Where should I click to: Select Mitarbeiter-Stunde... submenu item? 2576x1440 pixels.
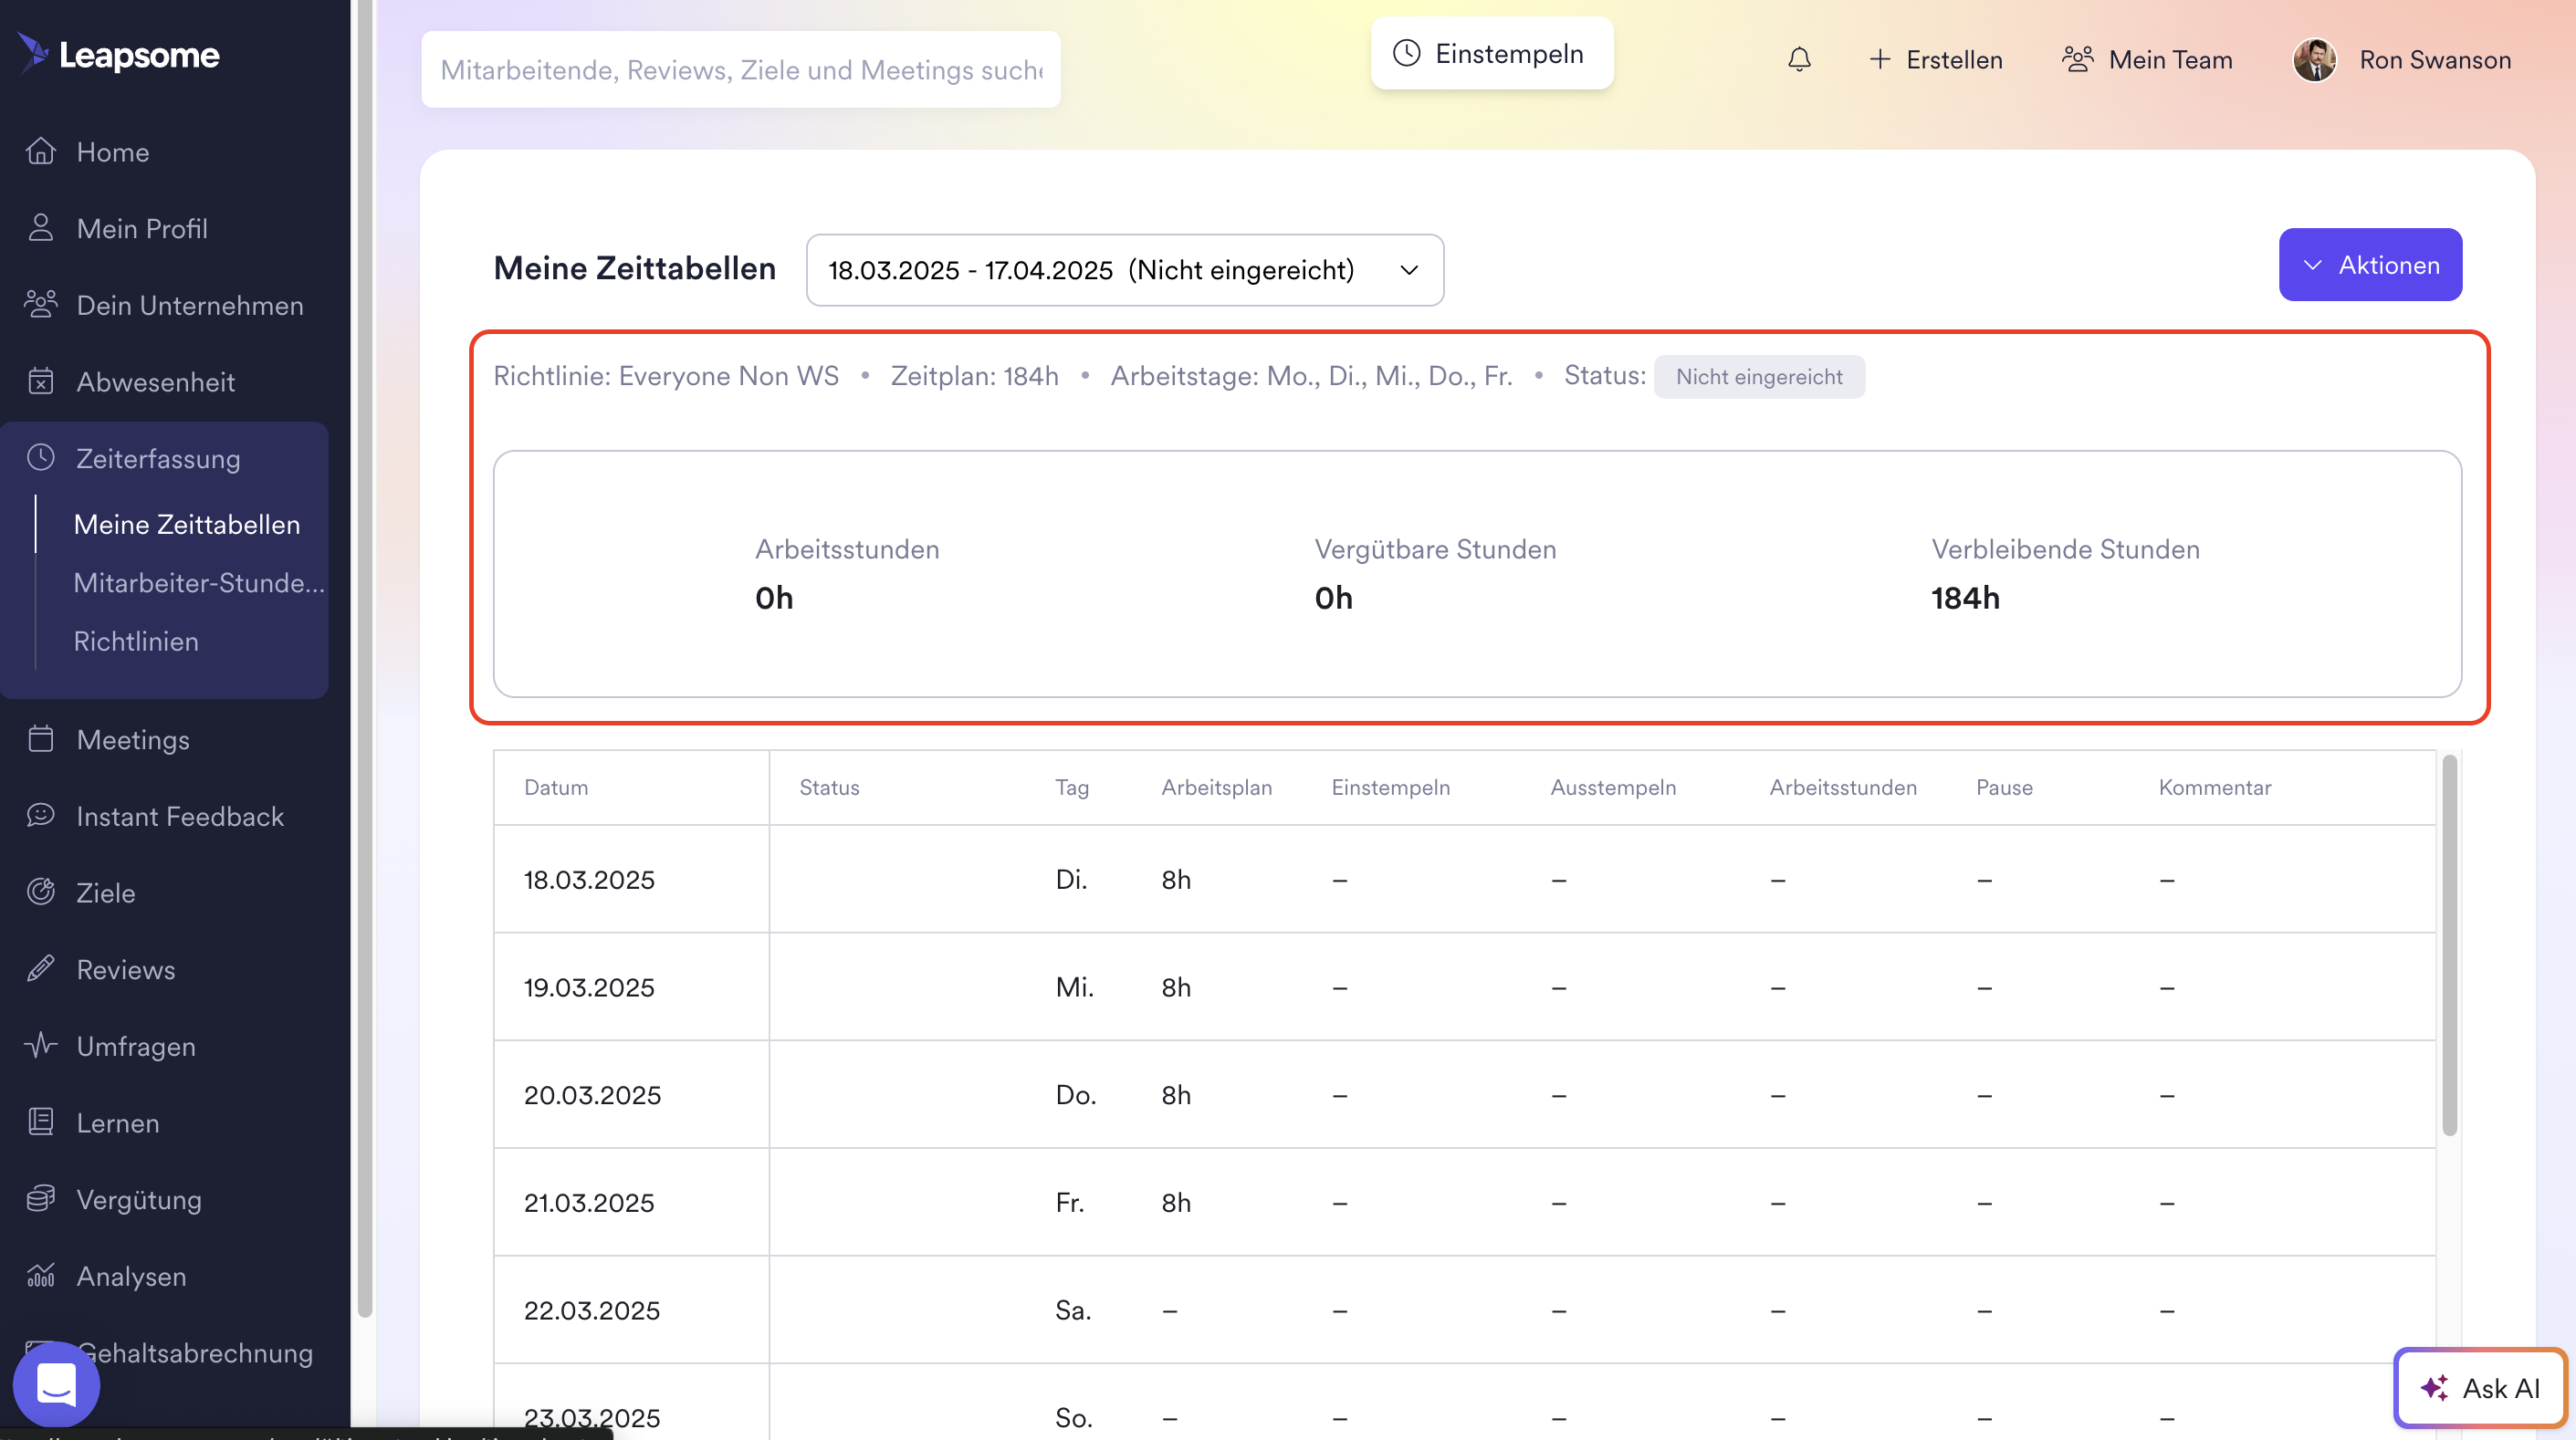coord(199,582)
